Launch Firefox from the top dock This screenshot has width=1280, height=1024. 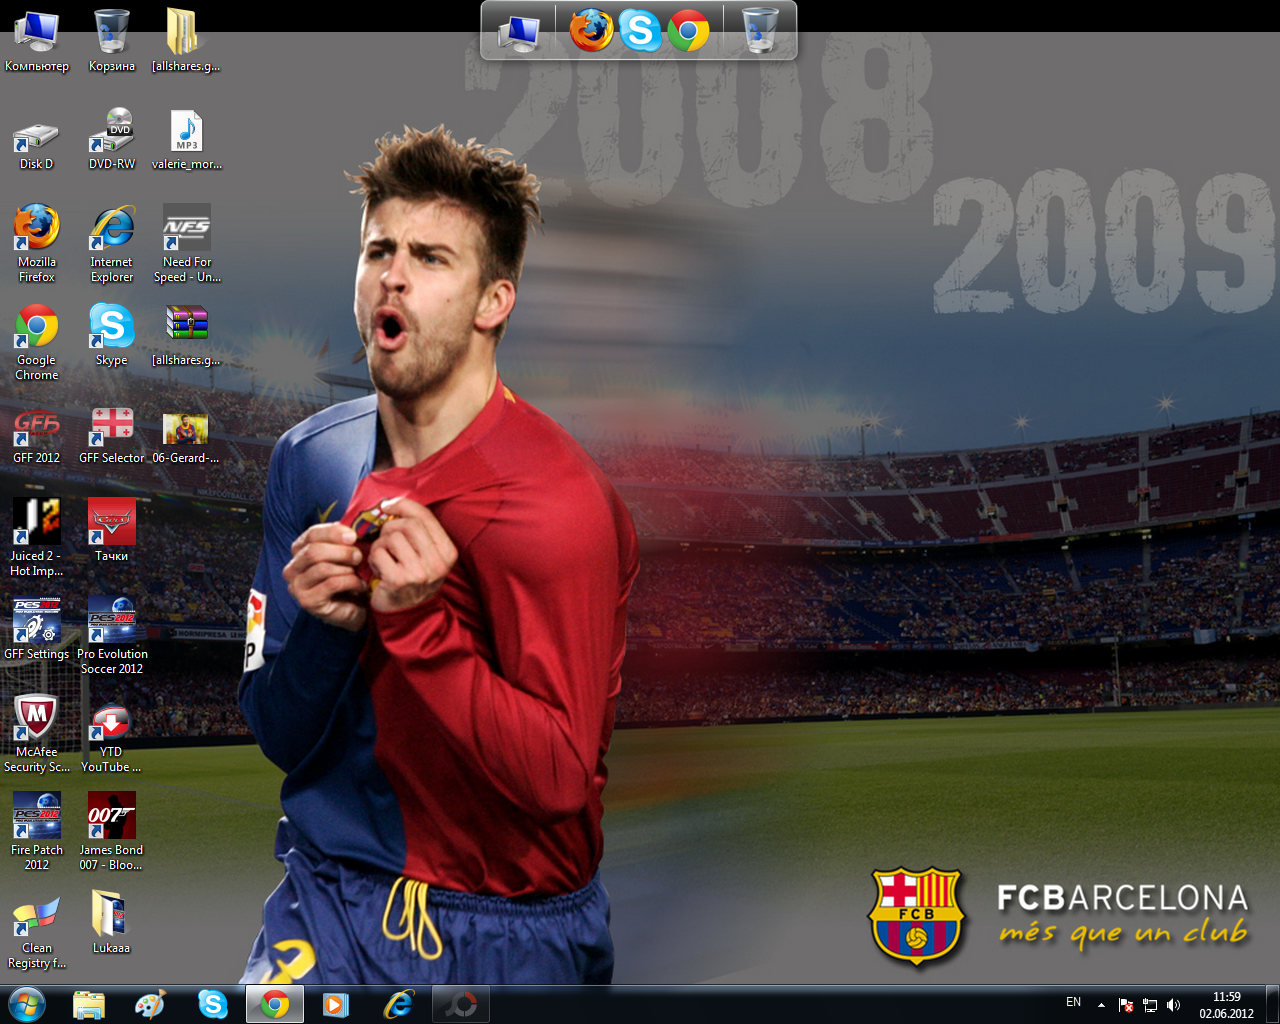[591, 30]
